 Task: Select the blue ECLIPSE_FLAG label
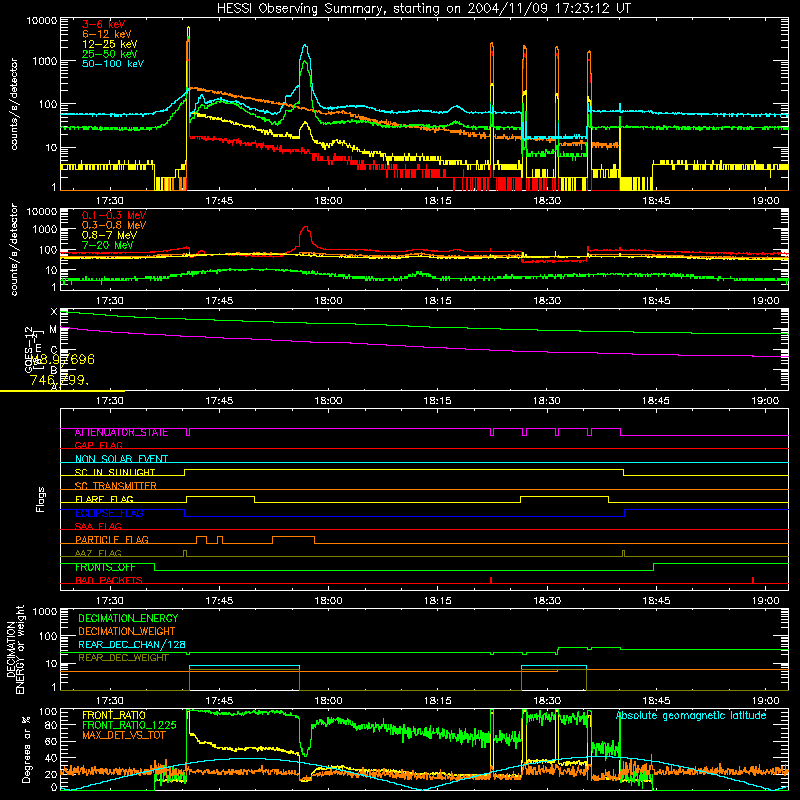[x=109, y=513]
